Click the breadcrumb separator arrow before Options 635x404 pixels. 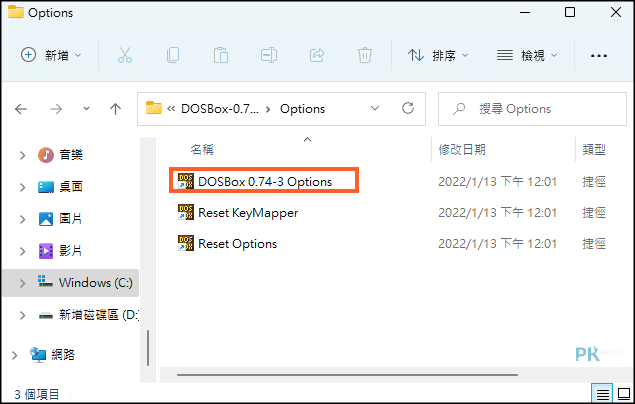pos(268,109)
